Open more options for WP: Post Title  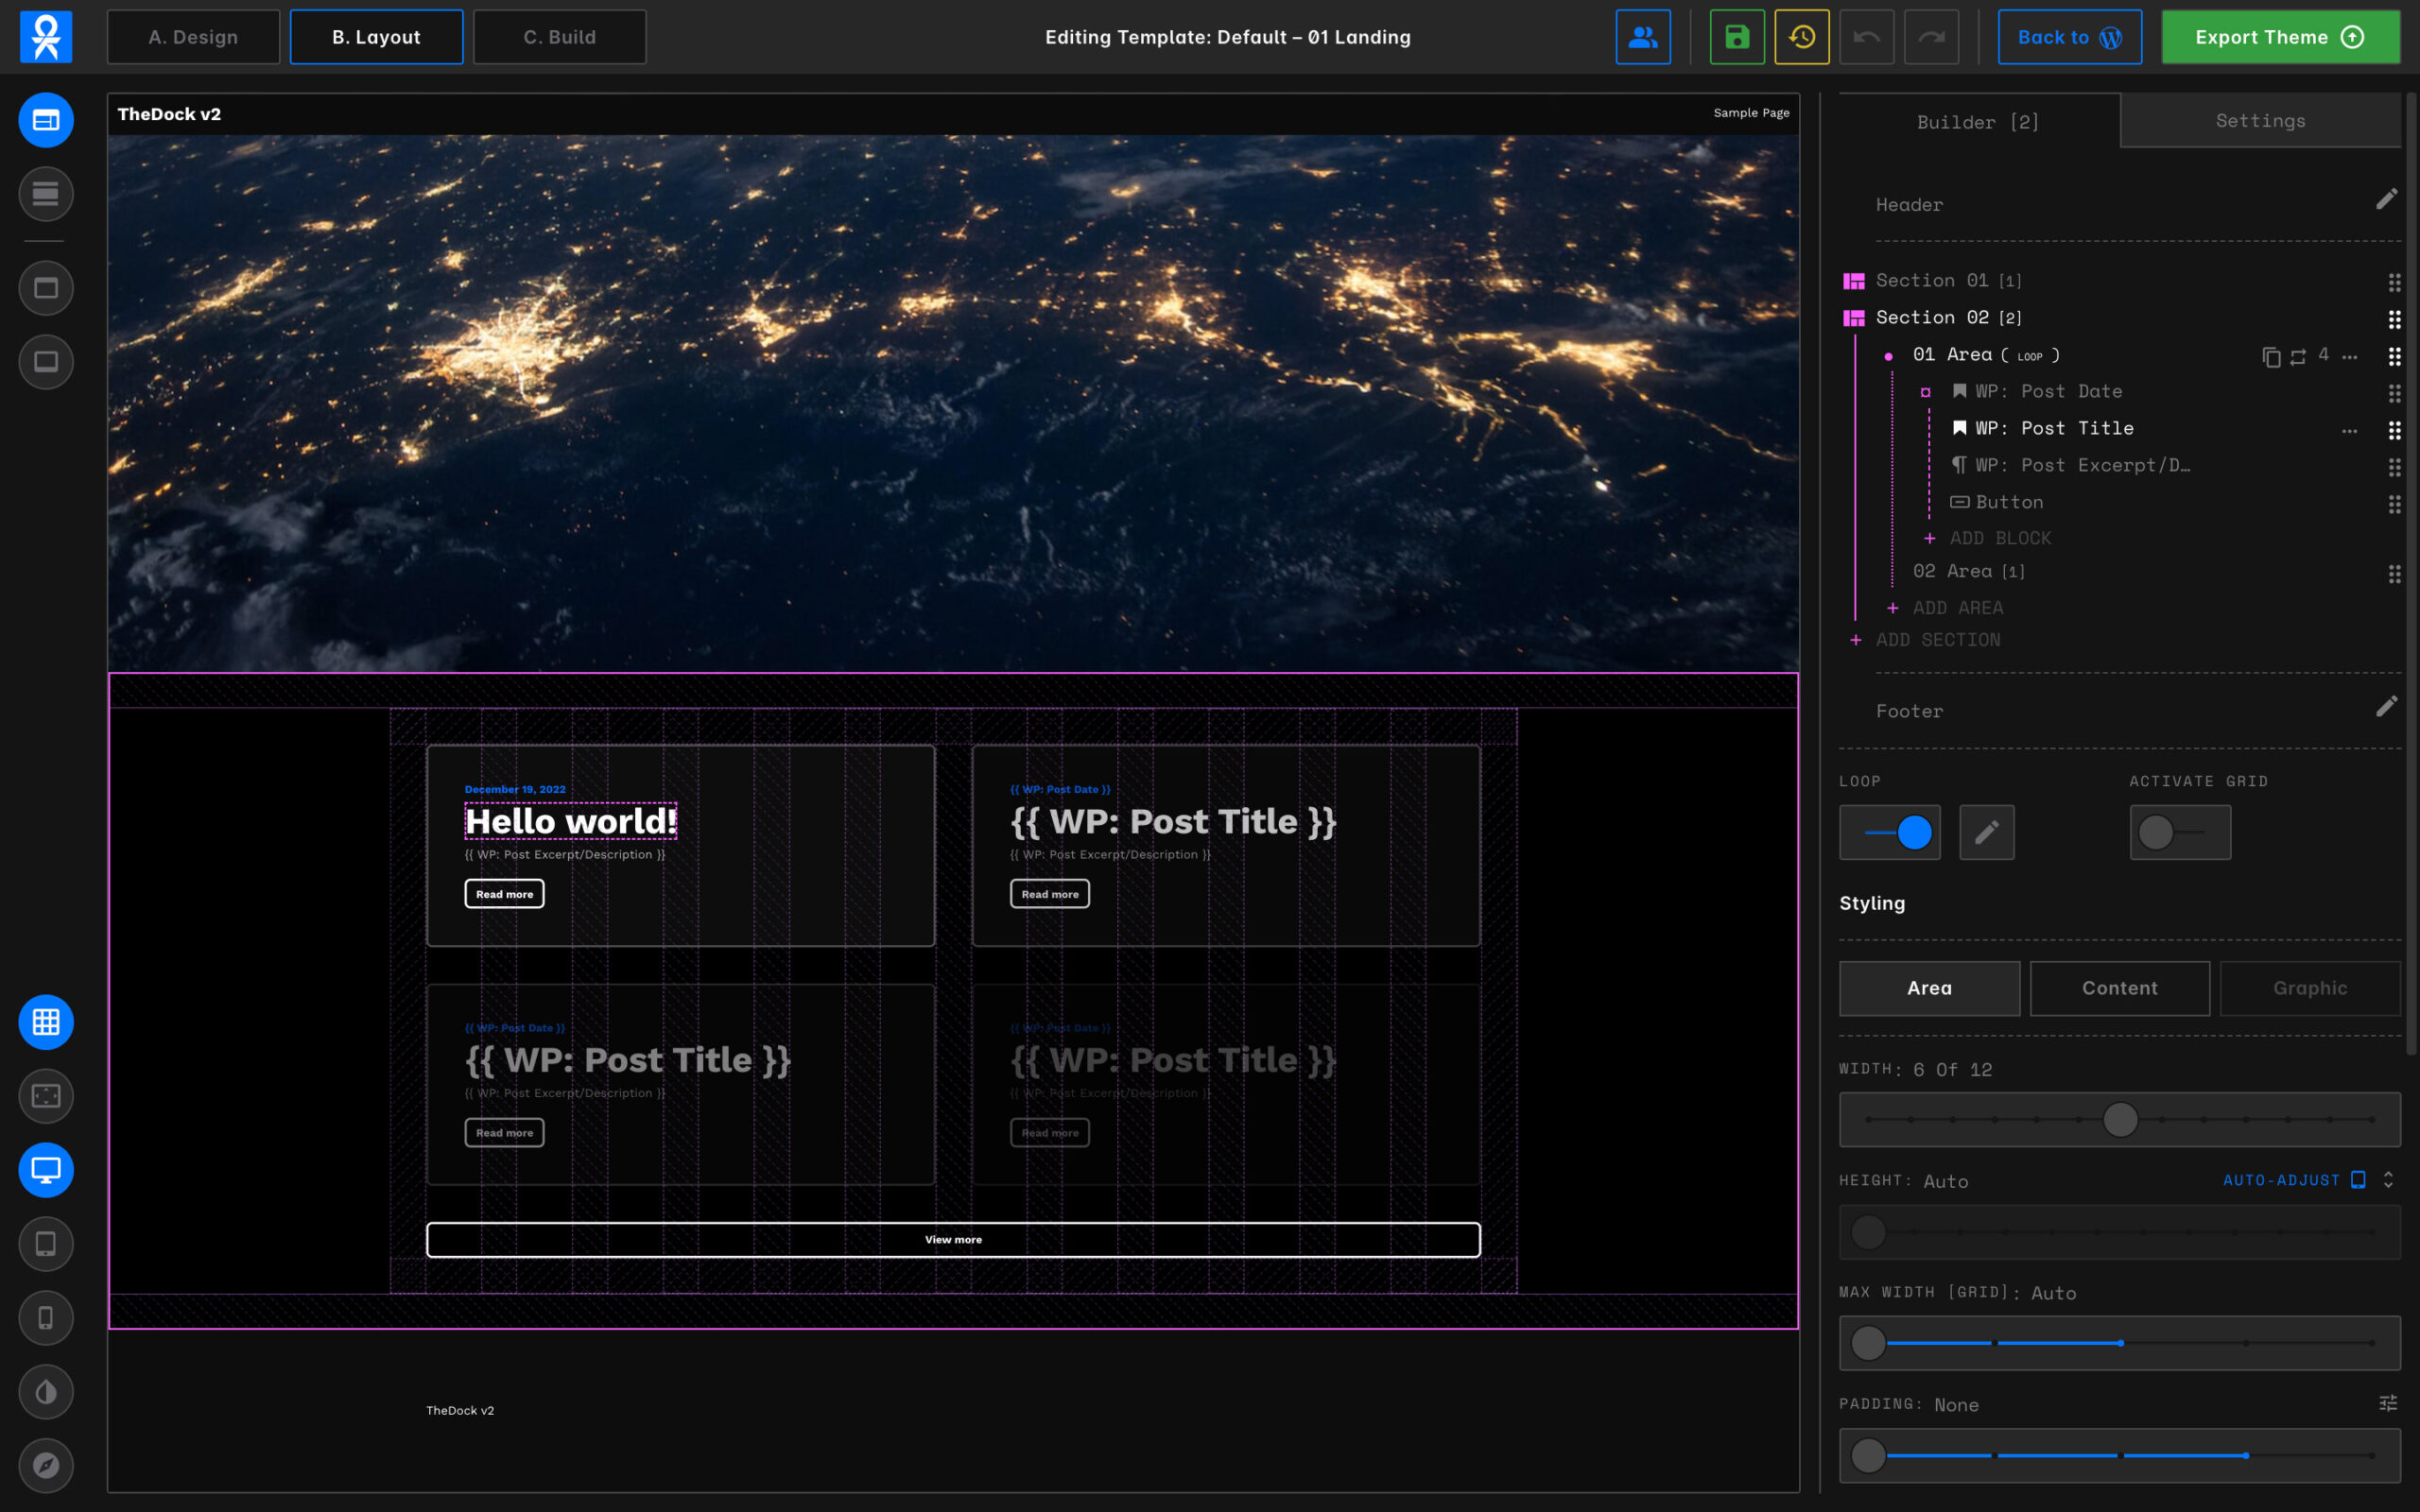(x=2349, y=431)
